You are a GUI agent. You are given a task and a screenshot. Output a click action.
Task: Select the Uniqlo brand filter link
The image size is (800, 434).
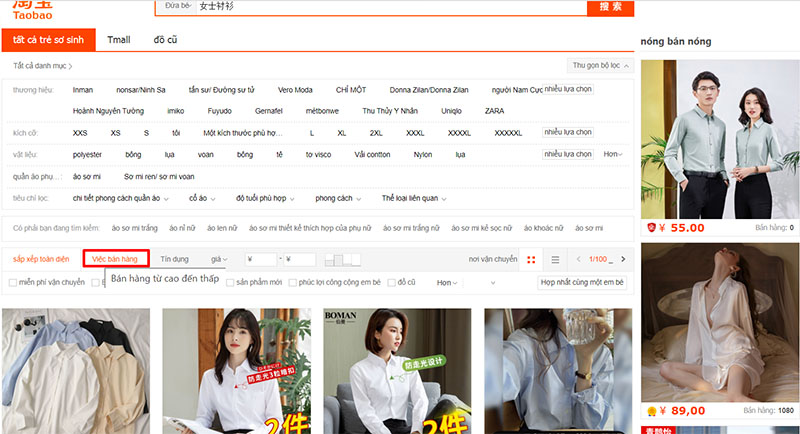pos(450,111)
